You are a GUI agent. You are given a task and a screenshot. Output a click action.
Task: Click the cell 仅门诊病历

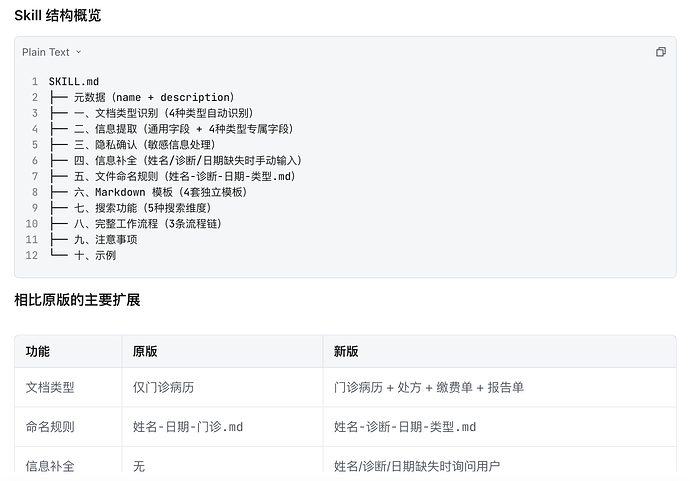coord(223,387)
